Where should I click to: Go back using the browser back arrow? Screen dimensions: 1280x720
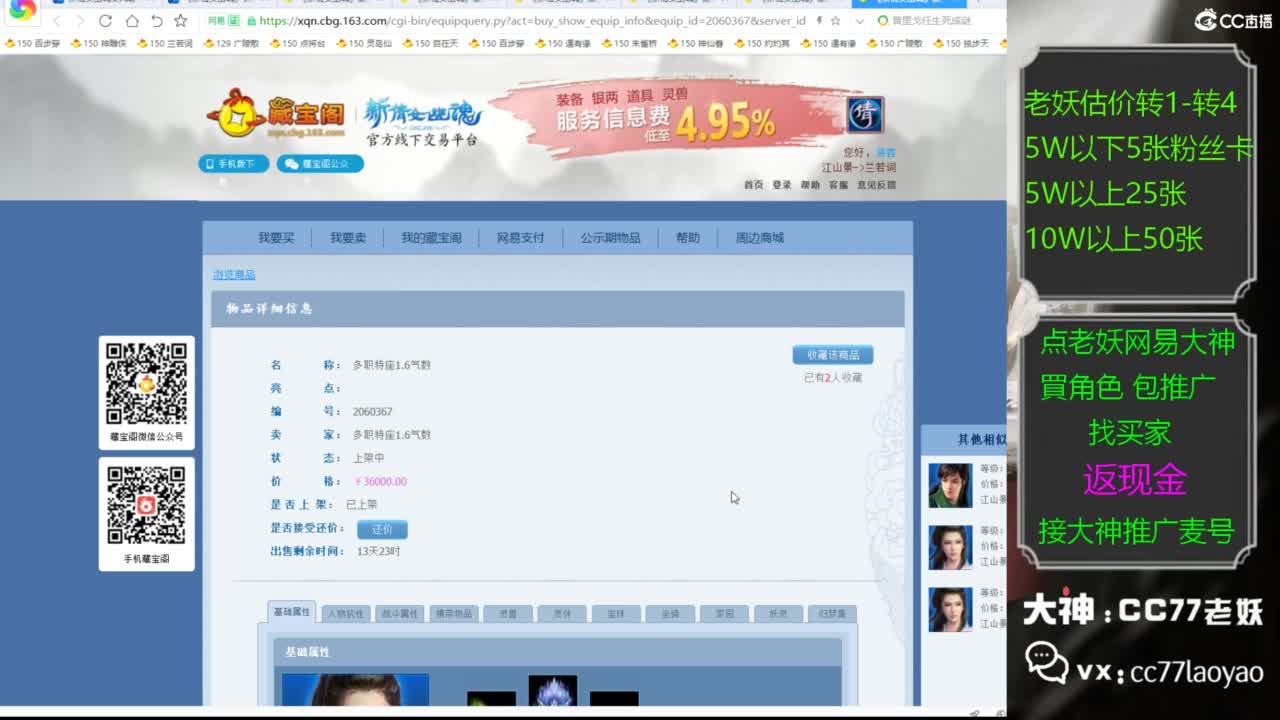pyautogui.click(x=58, y=20)
